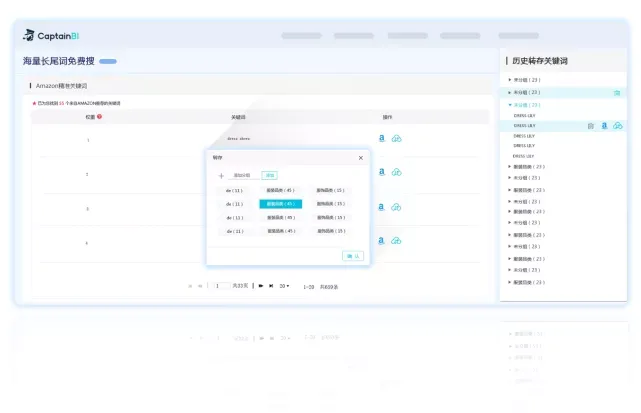
Task: Click the Amazon icon on the highlighted DRESS LILY row
Action: [604, 126]
